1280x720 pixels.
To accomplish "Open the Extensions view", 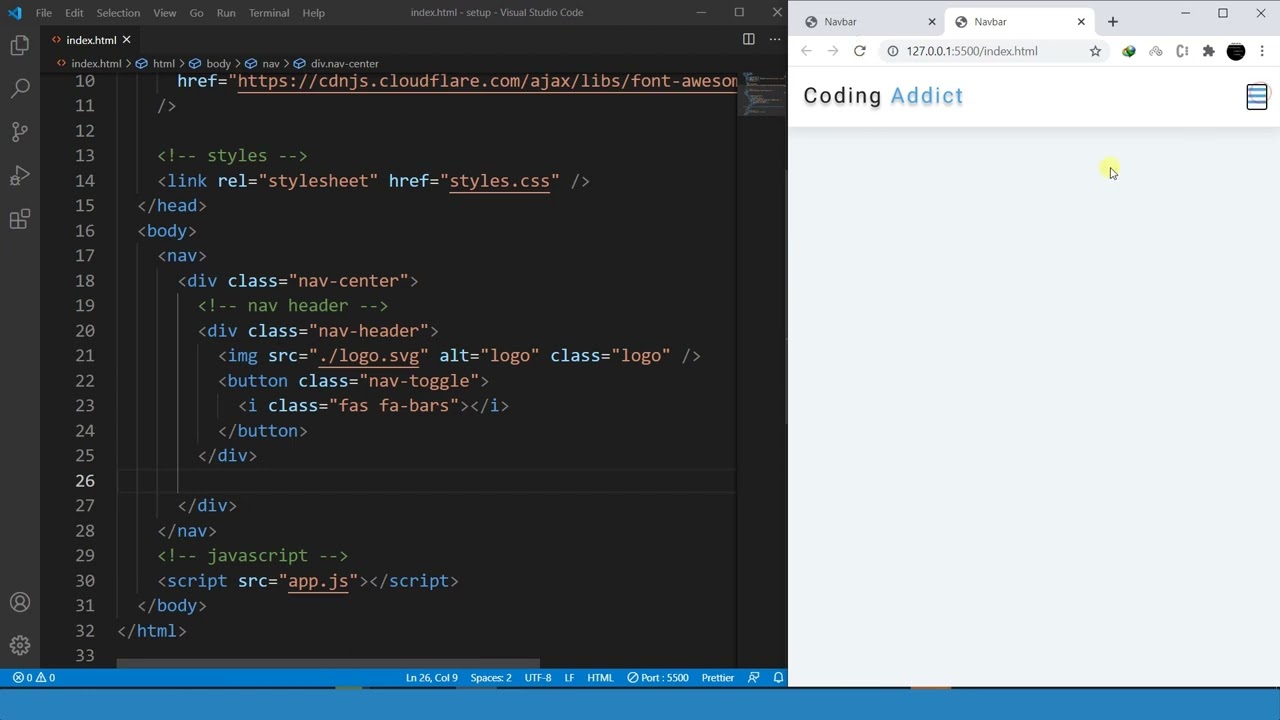I will pyautogui.click(x=19, y=220).
